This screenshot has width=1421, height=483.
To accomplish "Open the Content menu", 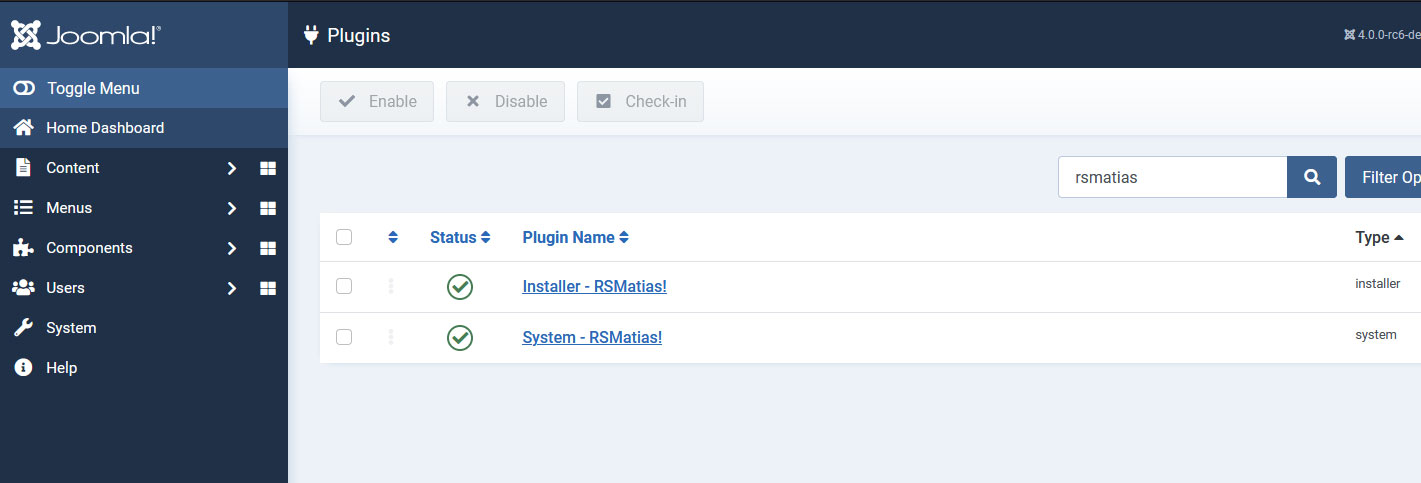I will tap(73, 168).
